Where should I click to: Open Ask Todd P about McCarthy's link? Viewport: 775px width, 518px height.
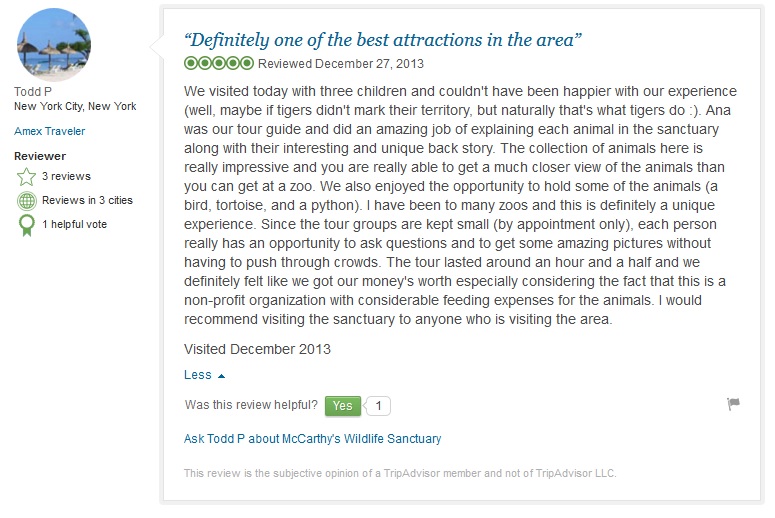pyautogui.click(x=312, y=439)
